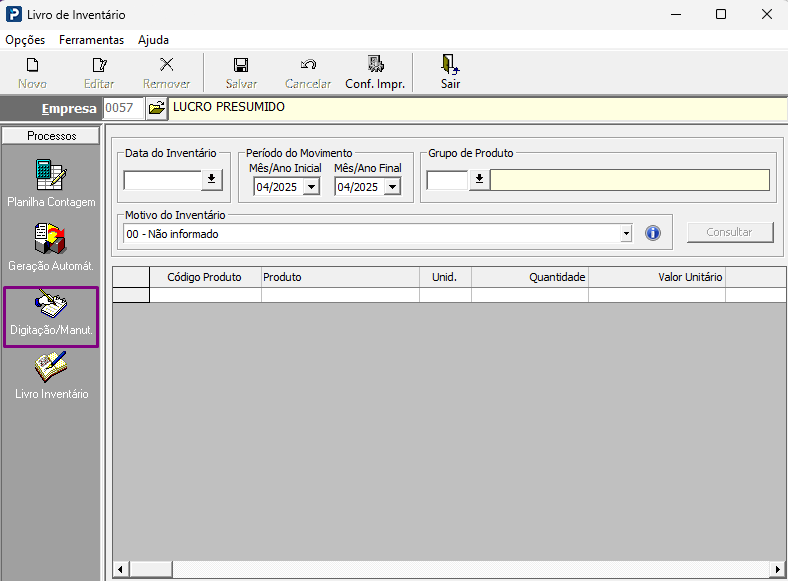Click the Salvar floppy disk icon
Viewport: 788px width, 581px height.
[241, 65]
